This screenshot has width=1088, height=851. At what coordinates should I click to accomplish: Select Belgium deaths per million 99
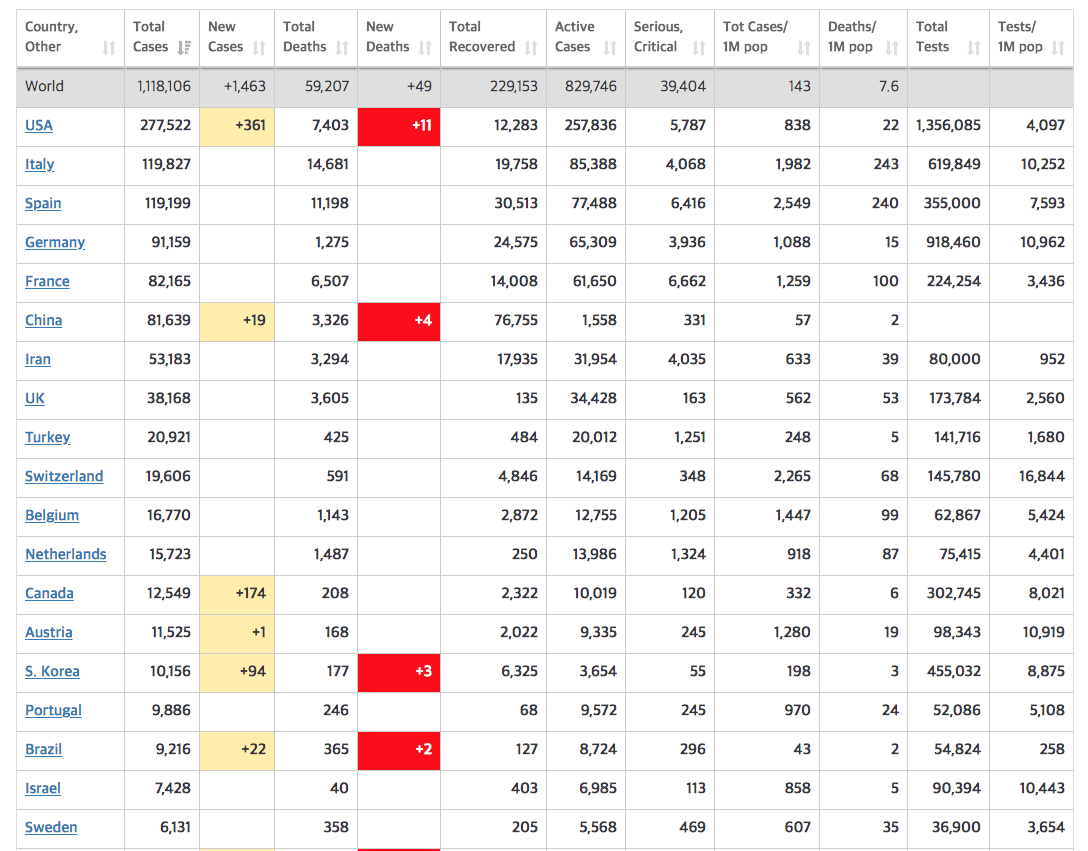tap(890, 515)
